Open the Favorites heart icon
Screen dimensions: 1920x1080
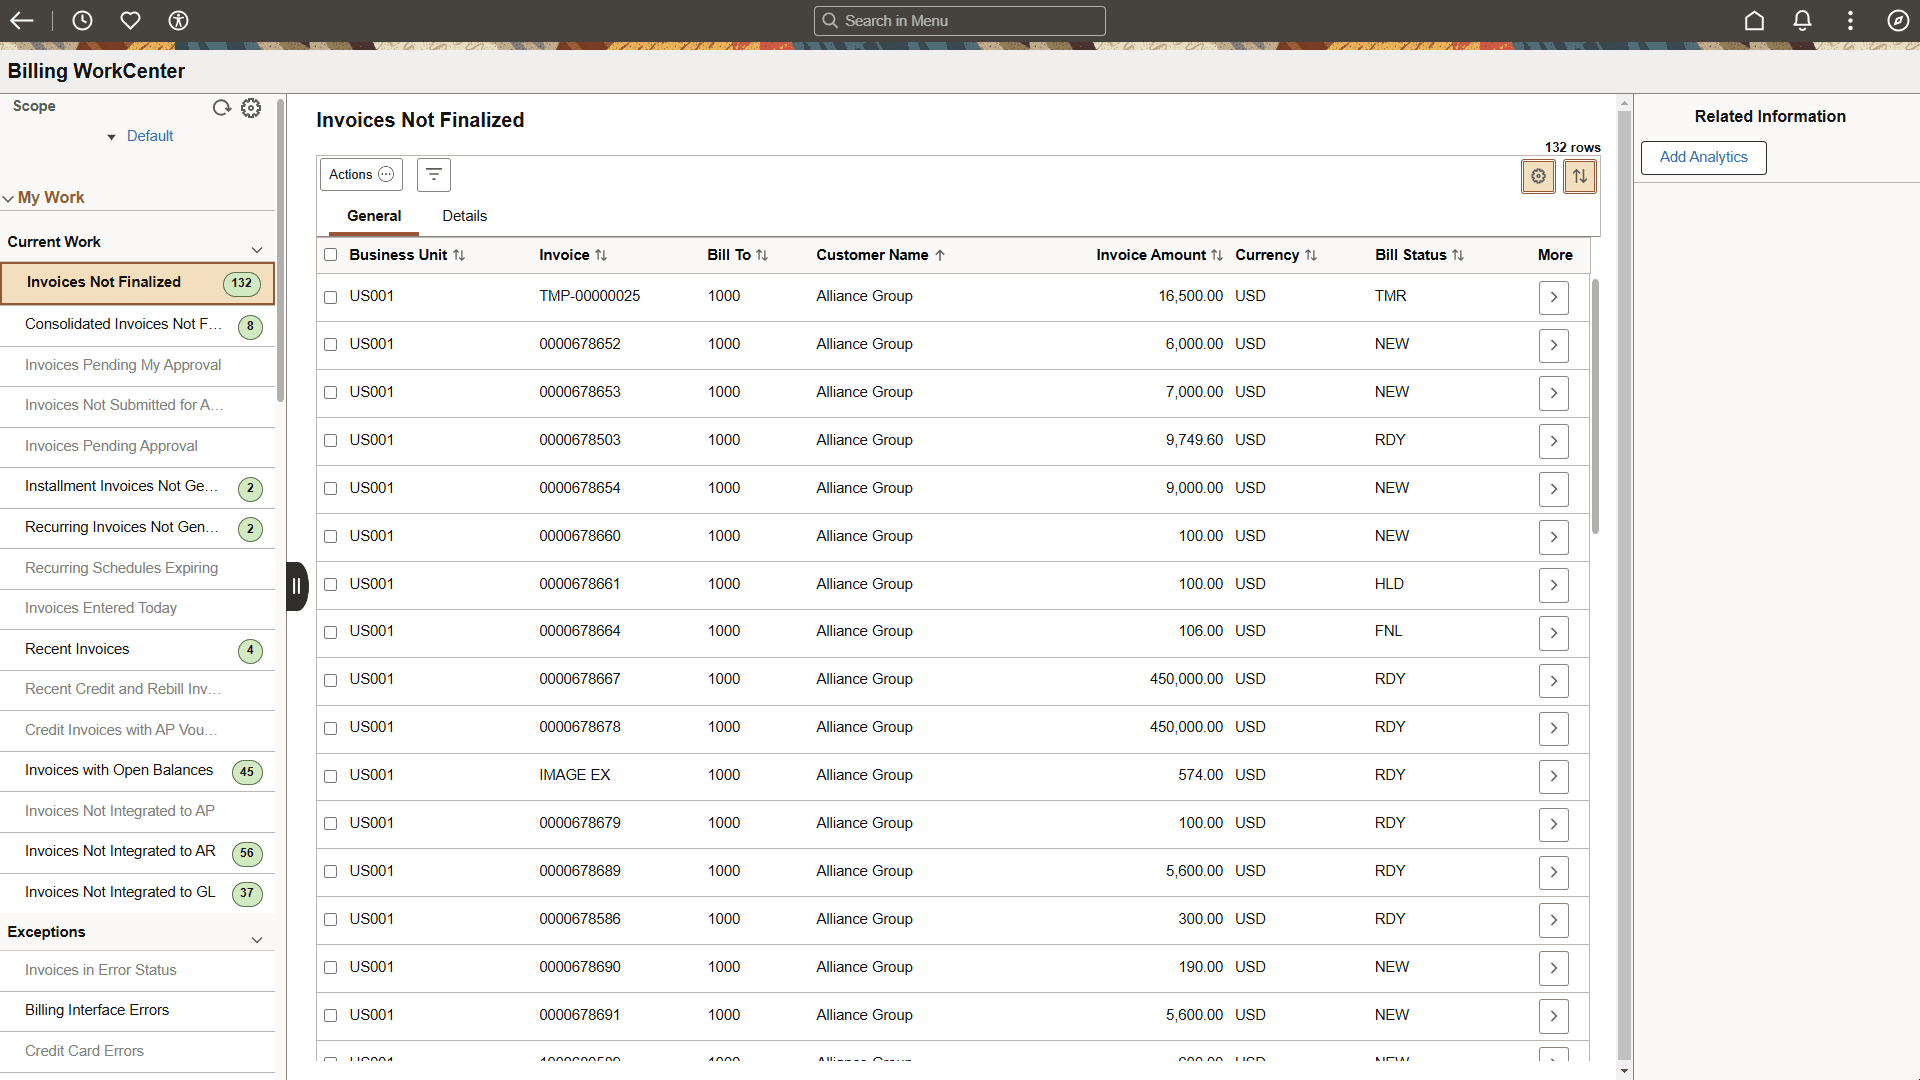click(130, 20)
